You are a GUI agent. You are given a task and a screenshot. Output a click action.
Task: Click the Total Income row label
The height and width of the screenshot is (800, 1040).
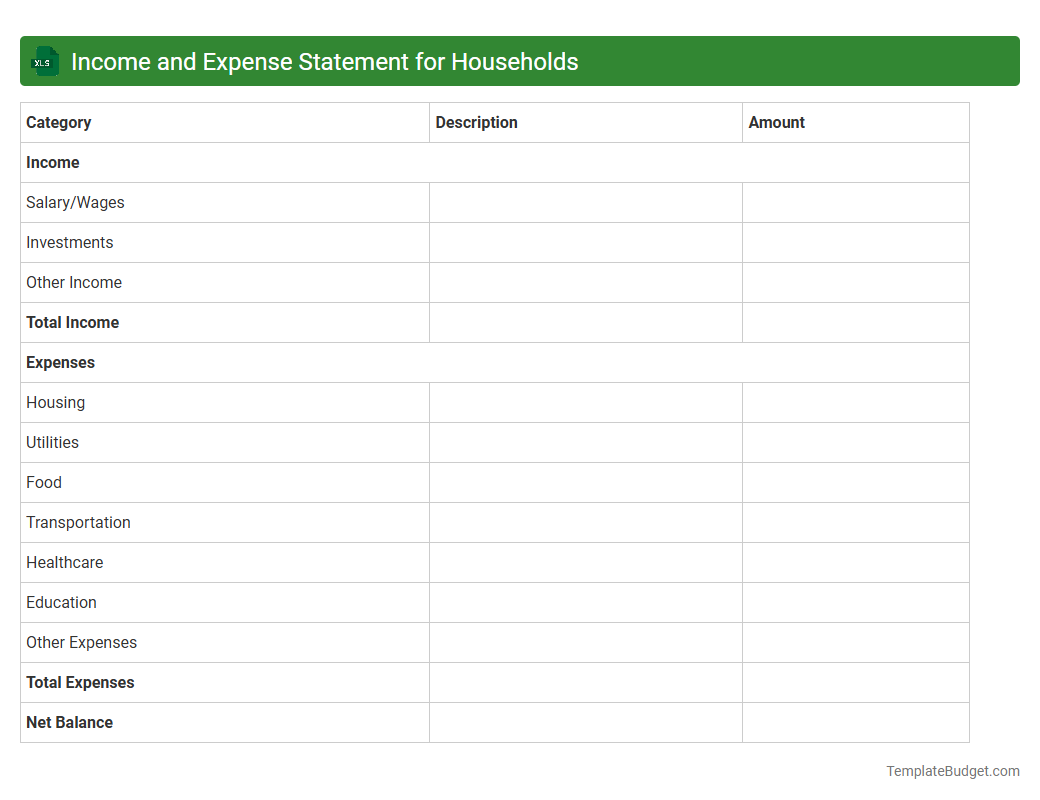pyautogui.click(x=72, y=322)
